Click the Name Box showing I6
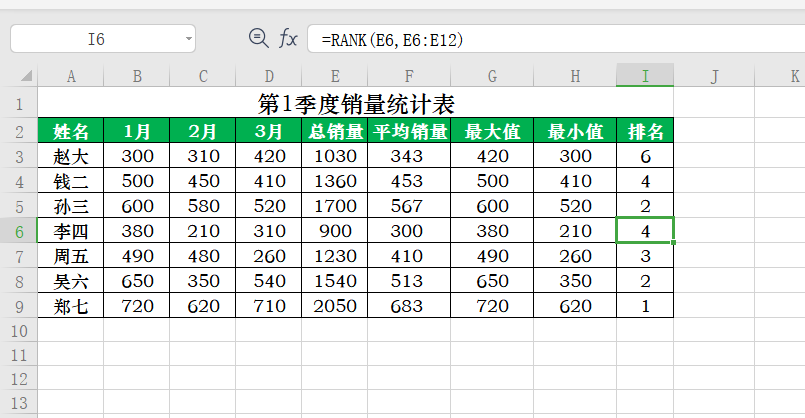This screenshot has height=418, width=805. tap(103, 39)
